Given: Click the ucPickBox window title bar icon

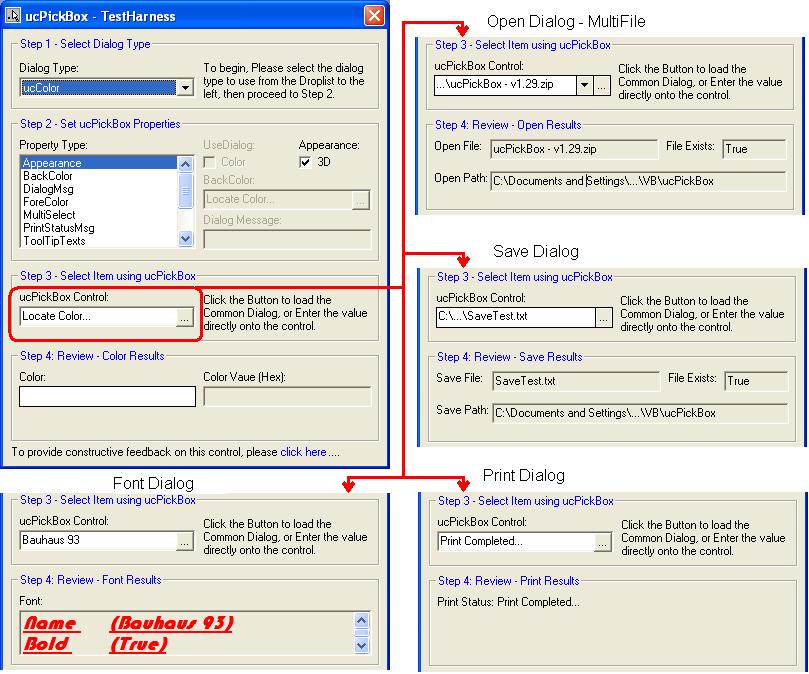Looking at the screenshot, I should [14, 15].
